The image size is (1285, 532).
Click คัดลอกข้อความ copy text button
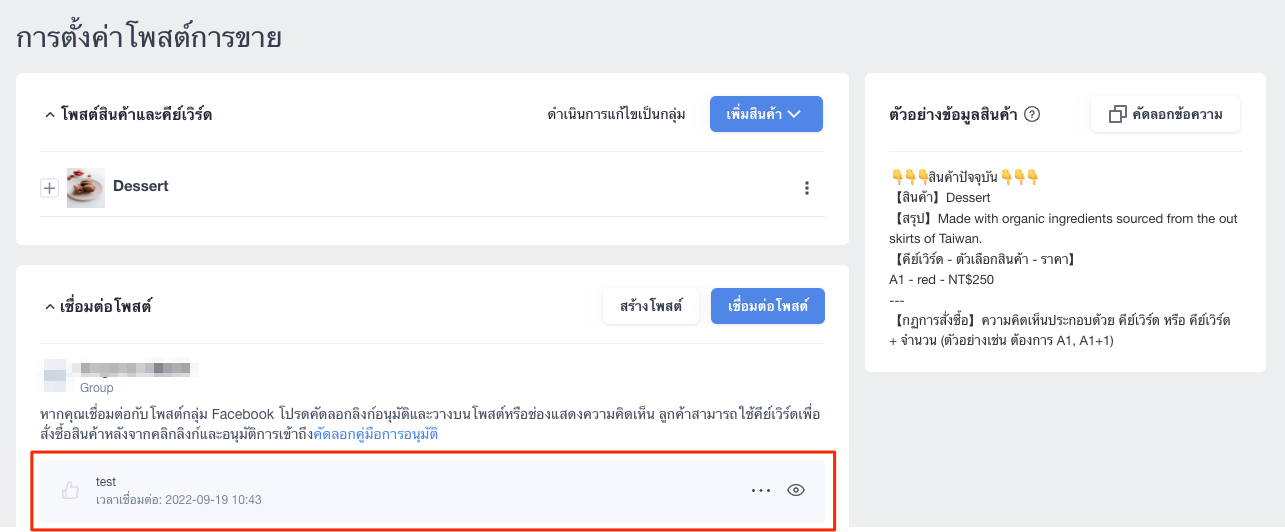pos(1165,115)
